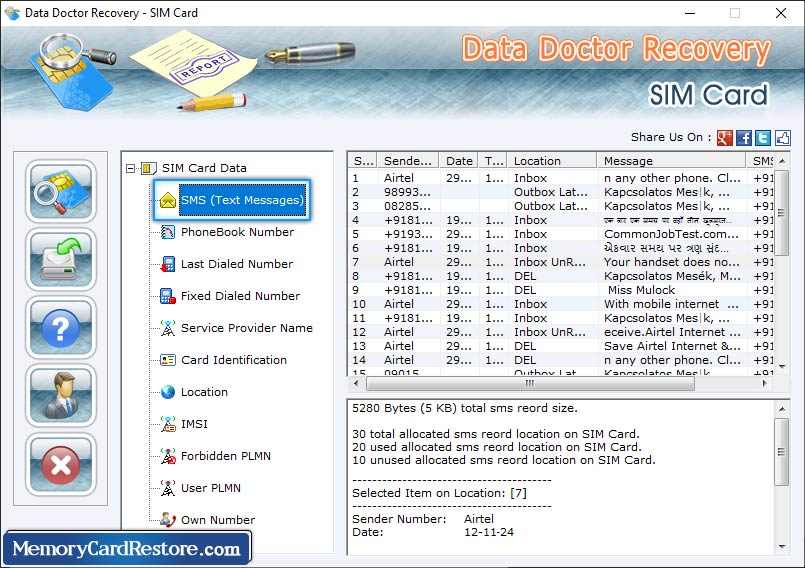Image resolution: width=805 pixels, height=568 pixels.
Task: Select Service Provider Name tree item
Action: pos(246,328)
